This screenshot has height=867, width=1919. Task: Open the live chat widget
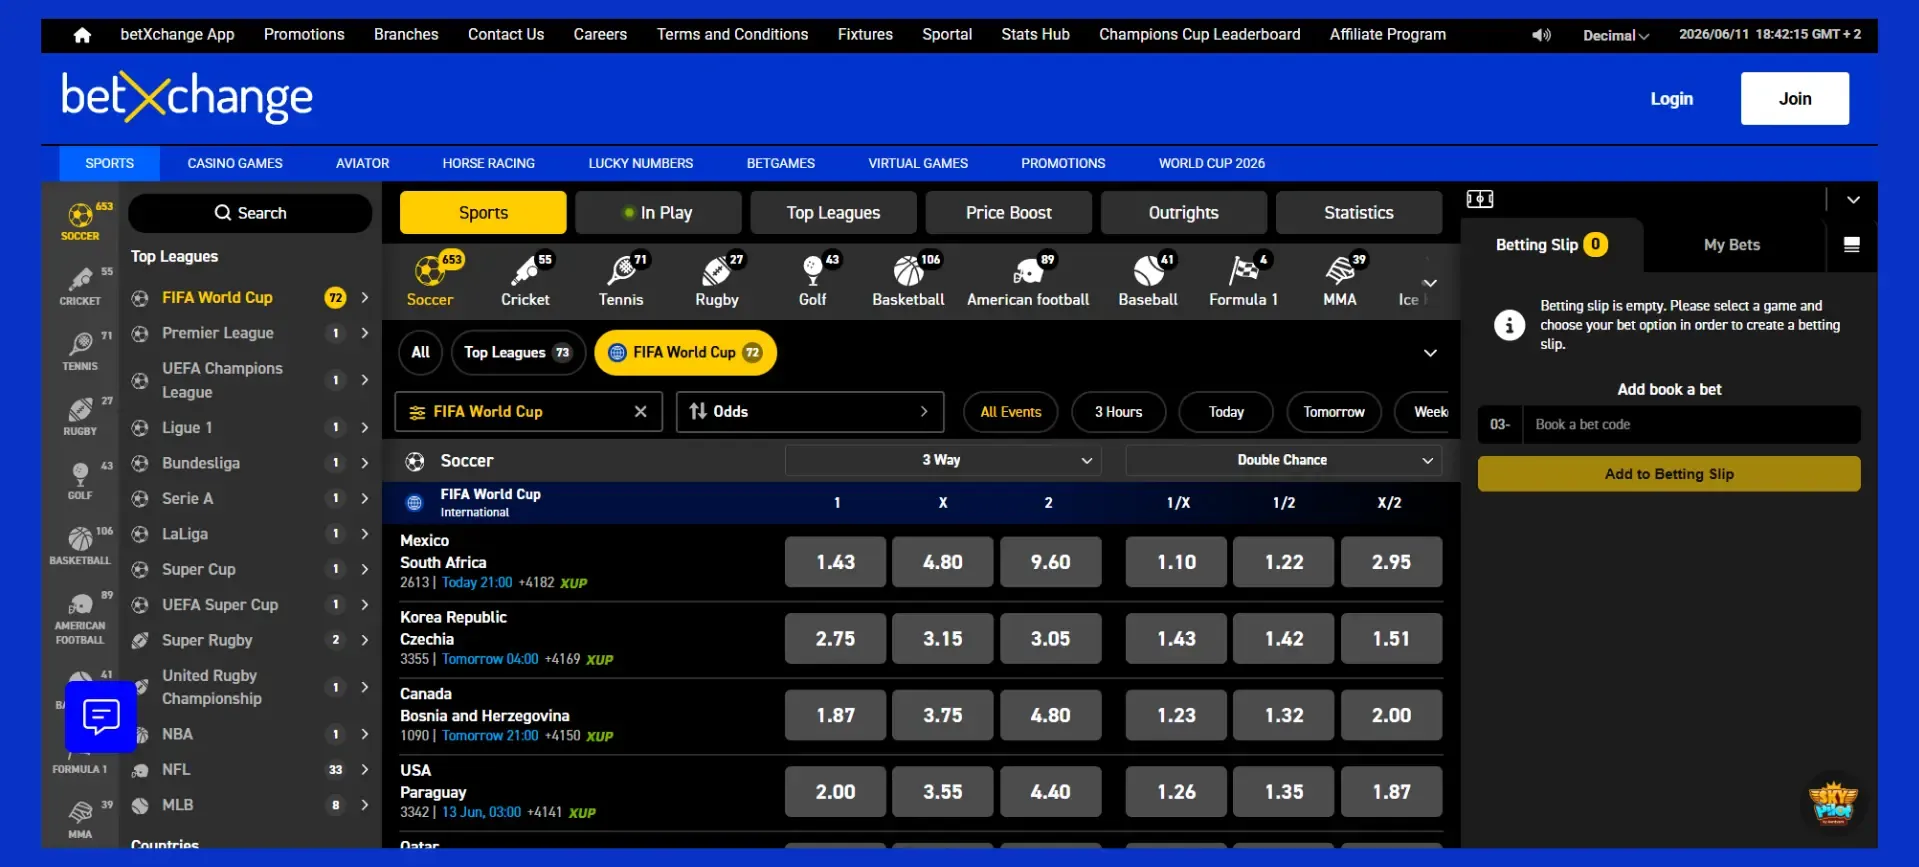(x=101, y=716)
